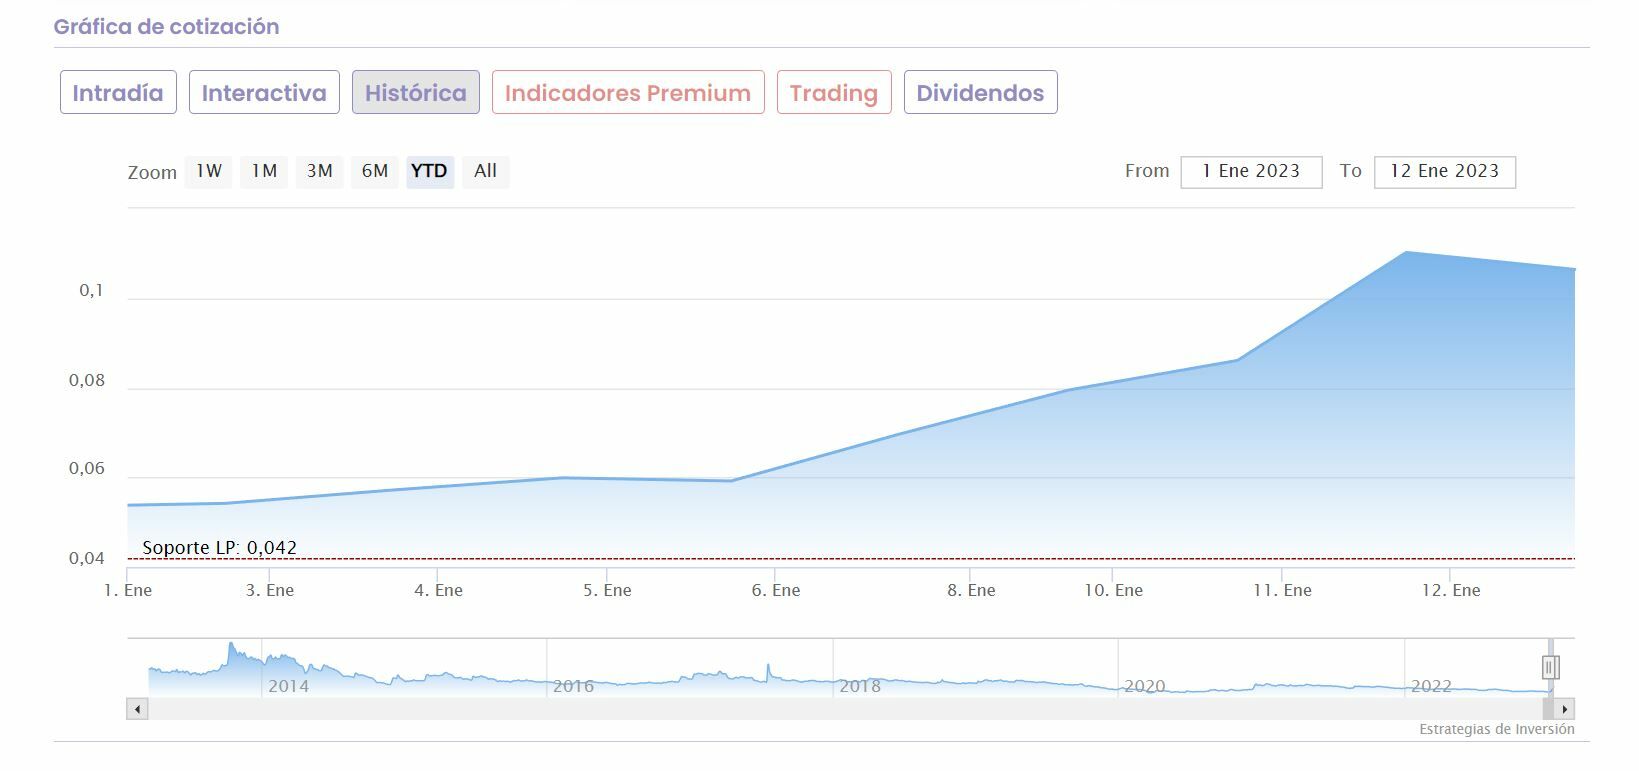Select the YTD zoom button

429,171
